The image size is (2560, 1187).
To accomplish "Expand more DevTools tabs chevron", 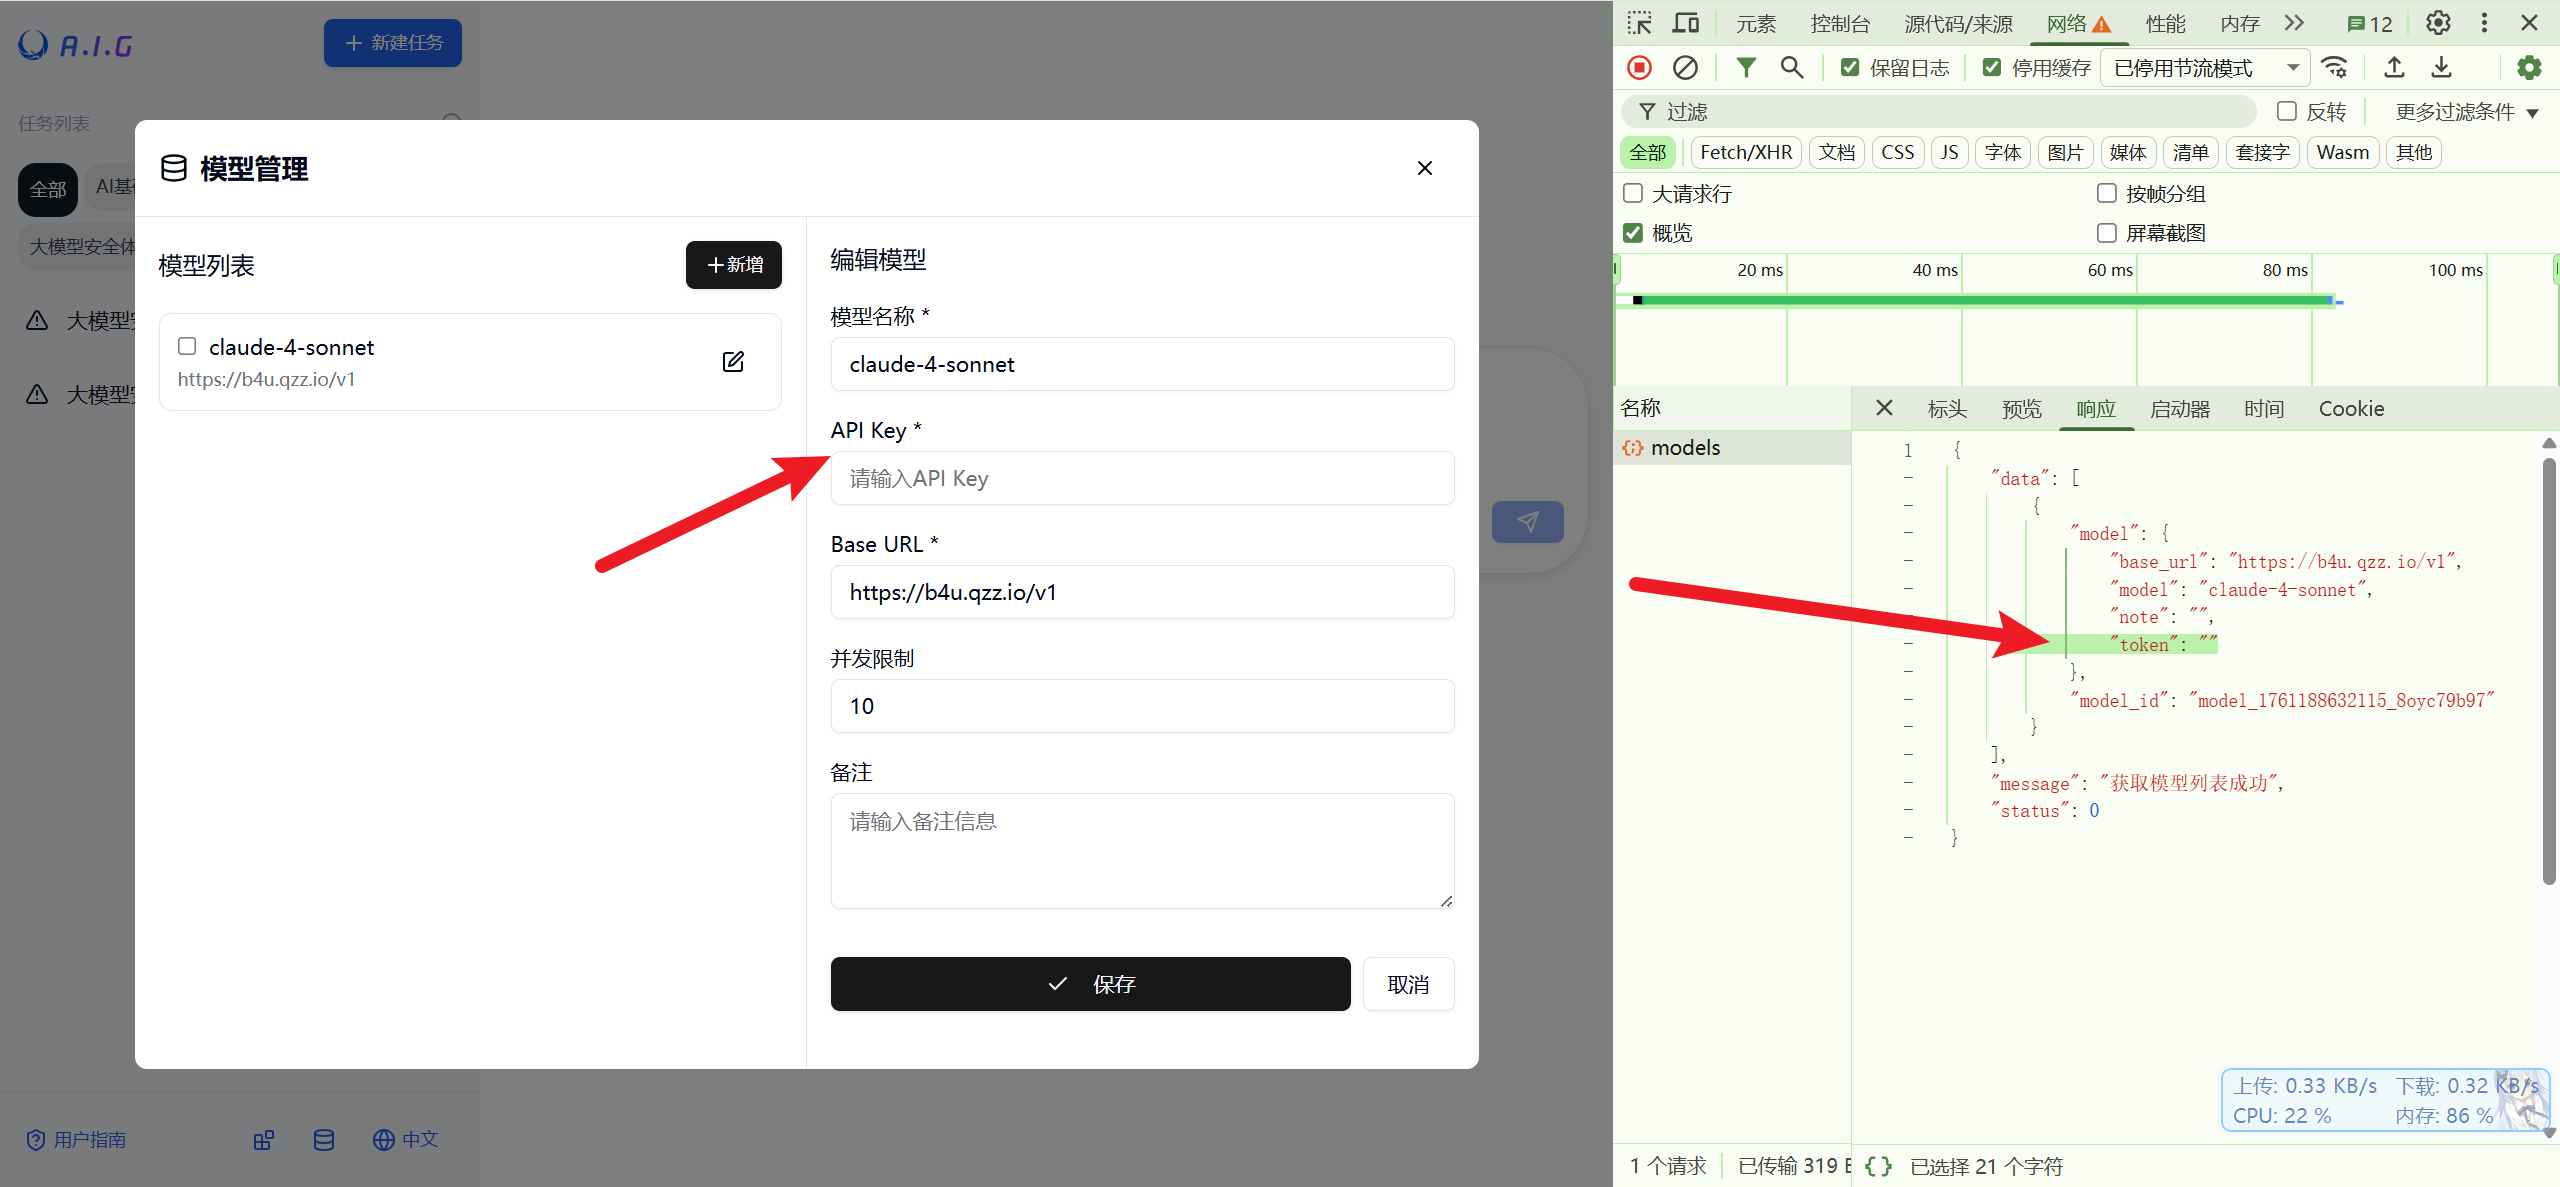I will point(2294,23).
